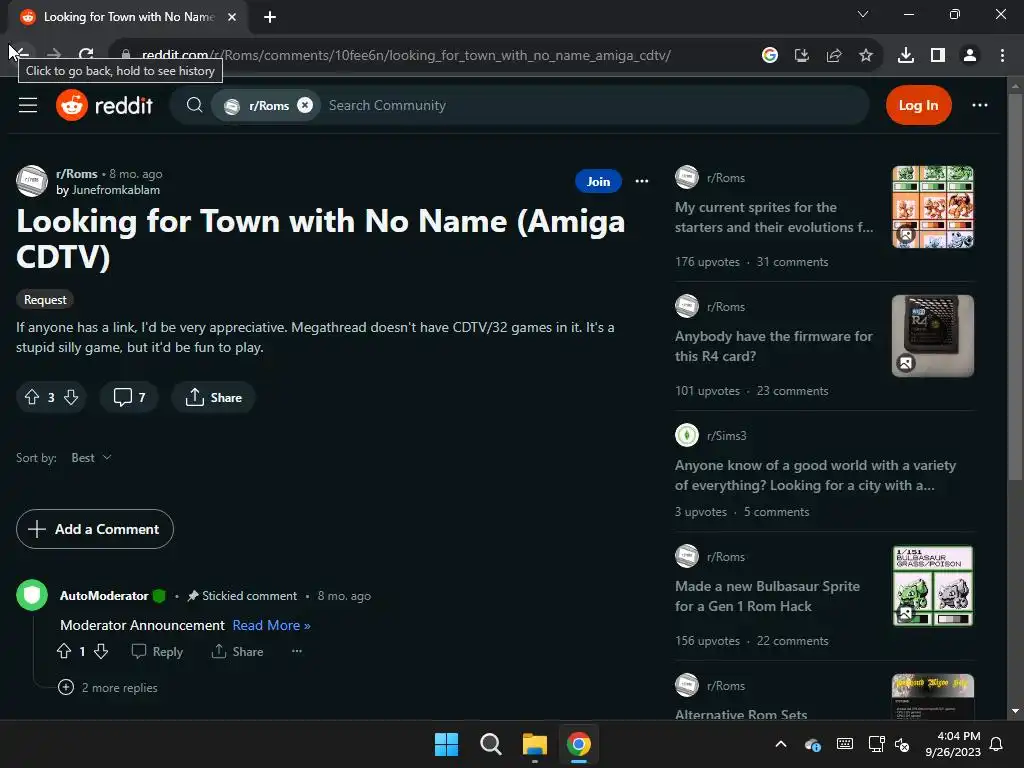Image resolution: width=1024 pixels, height=768 pixels.
Task: Open the post overflow options menu
Action: point(642,182)
